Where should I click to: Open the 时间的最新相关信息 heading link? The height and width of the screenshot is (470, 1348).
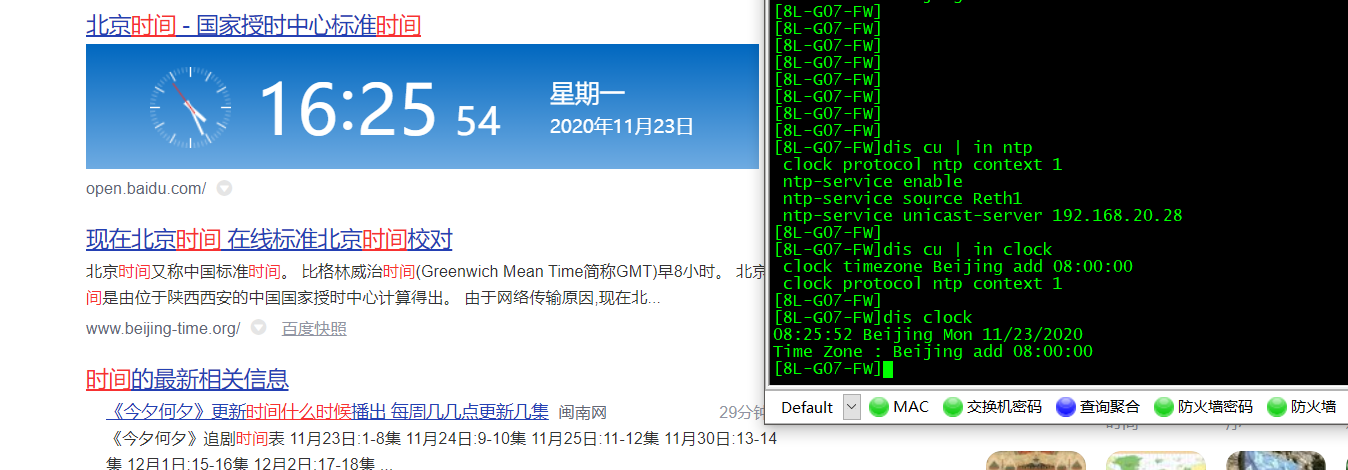coord(187,380)
